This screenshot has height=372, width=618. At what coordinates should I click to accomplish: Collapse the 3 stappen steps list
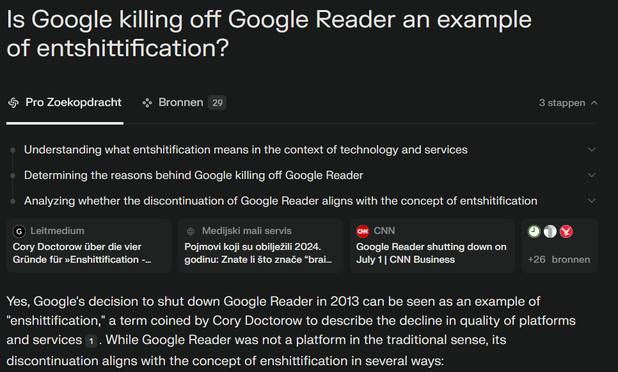pyautogui.click(x=568, y=103)
